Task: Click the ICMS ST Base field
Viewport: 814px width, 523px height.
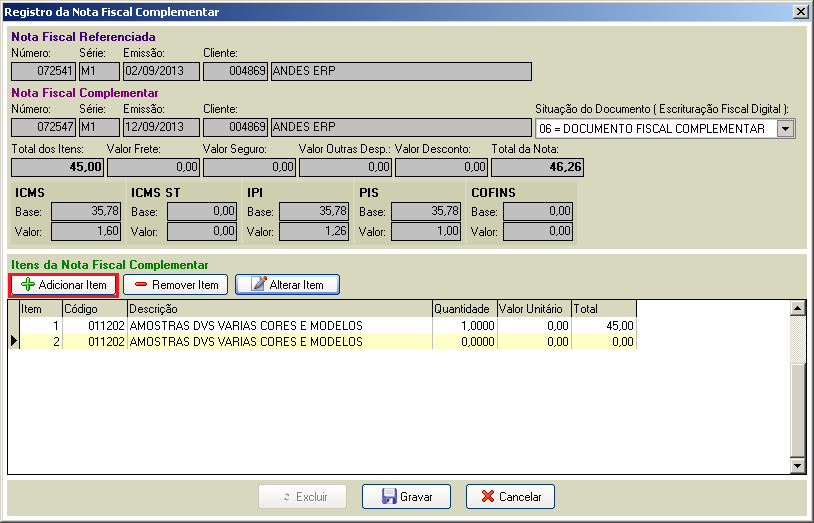Action: tap(202, 211)
